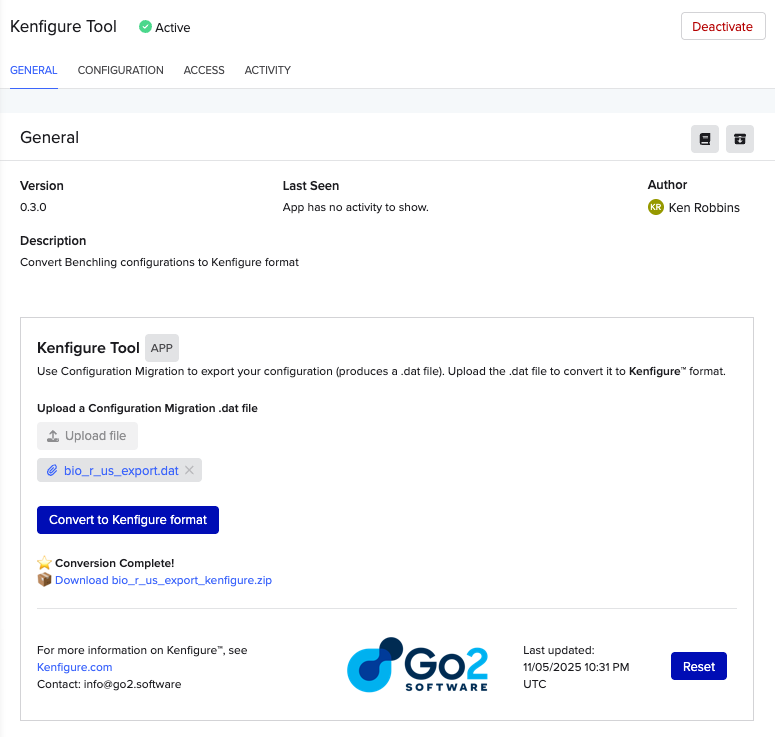Open the Kenfigure.com link

pyautogui.click(x=74, y=667)
